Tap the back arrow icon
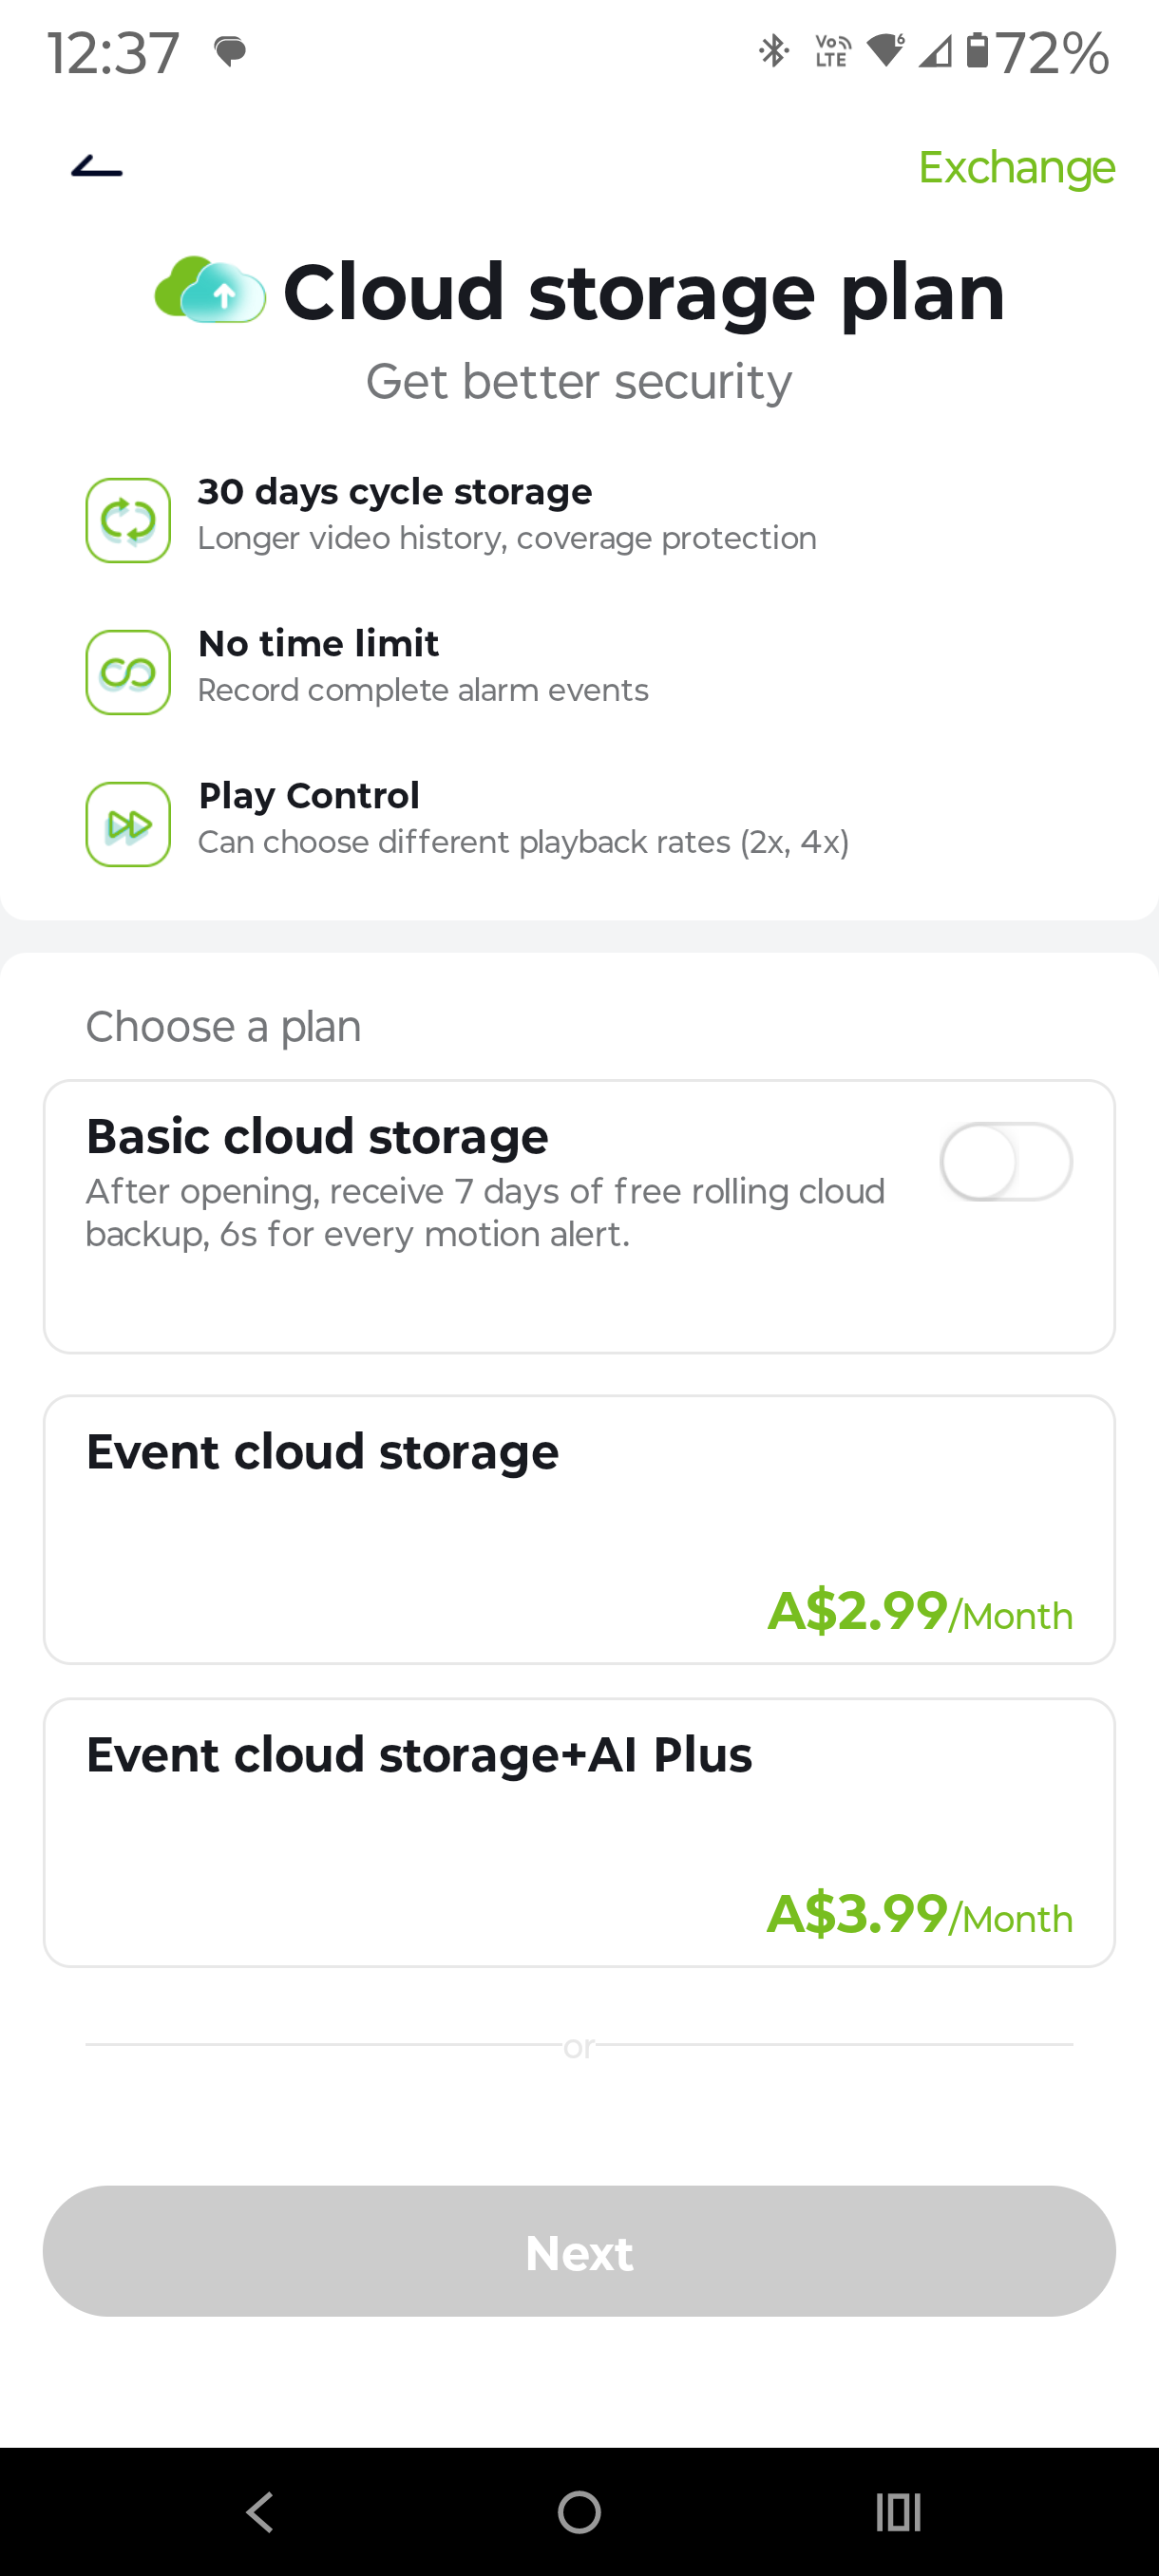 click(97, 167)
